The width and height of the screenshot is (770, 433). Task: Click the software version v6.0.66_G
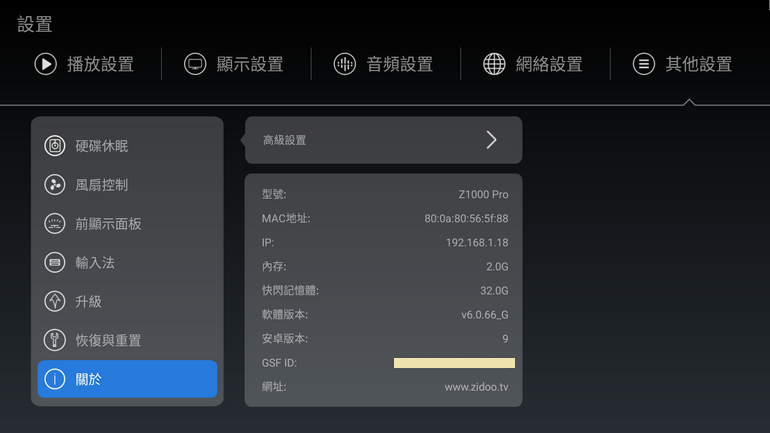[x=485, y=315]
